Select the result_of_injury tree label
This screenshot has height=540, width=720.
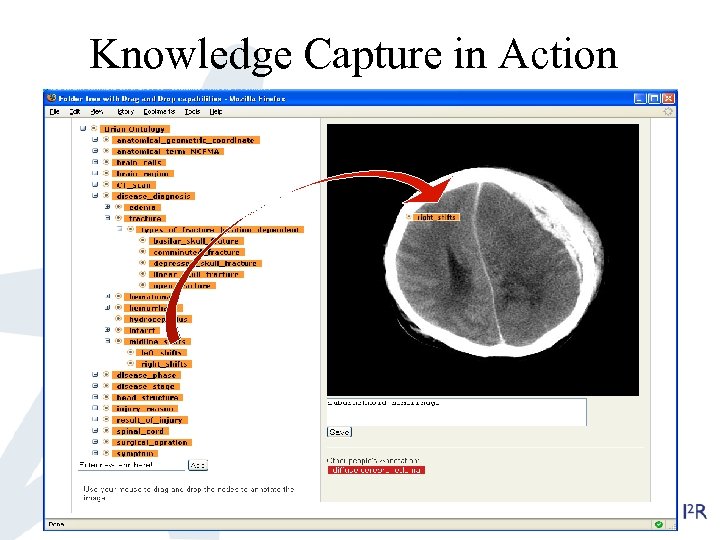(x=150, y=420)
